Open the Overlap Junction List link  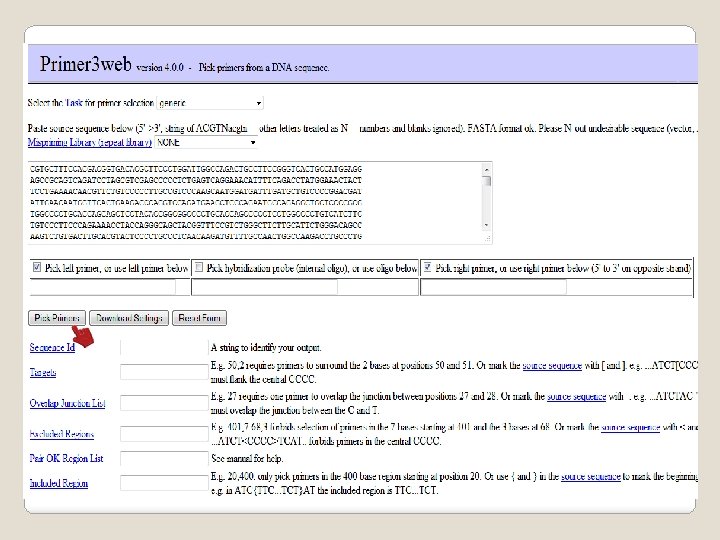68,403
